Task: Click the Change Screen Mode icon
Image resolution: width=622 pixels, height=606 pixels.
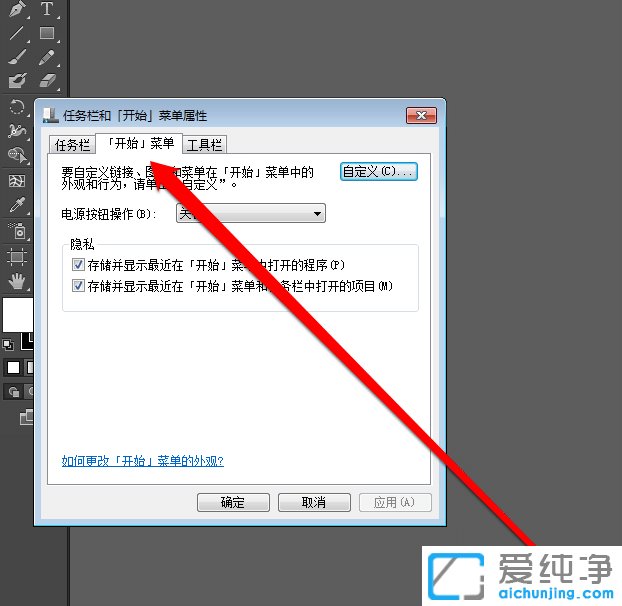Action: tap(27, 417)
